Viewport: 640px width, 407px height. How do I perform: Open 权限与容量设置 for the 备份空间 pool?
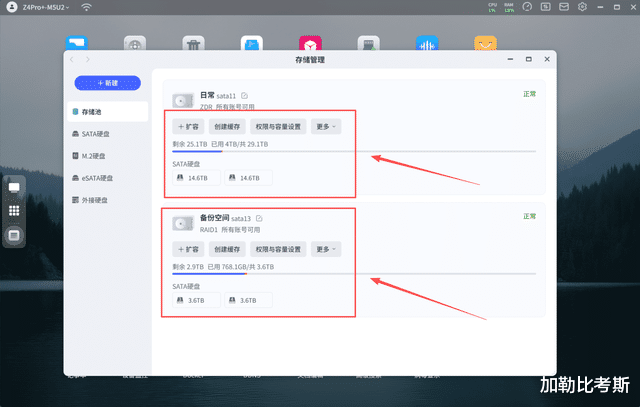(x=278, y=249)
